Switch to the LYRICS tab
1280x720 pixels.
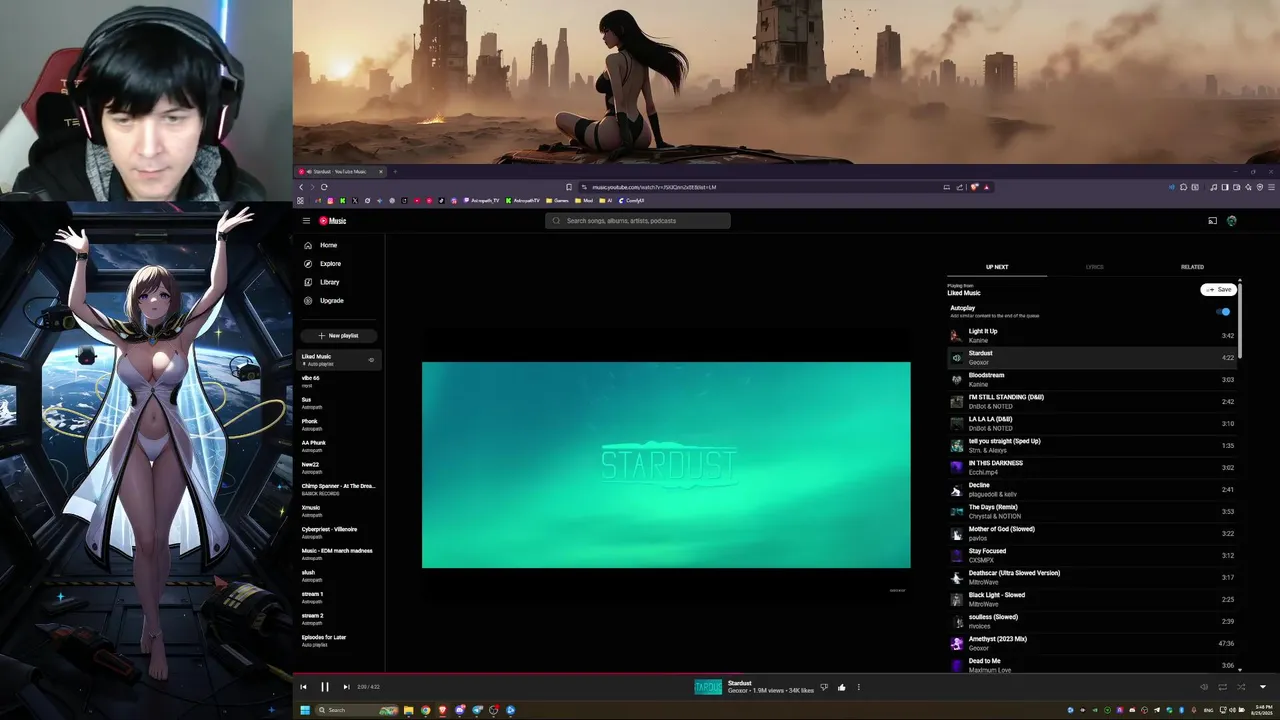click(x=1095, y=267)
